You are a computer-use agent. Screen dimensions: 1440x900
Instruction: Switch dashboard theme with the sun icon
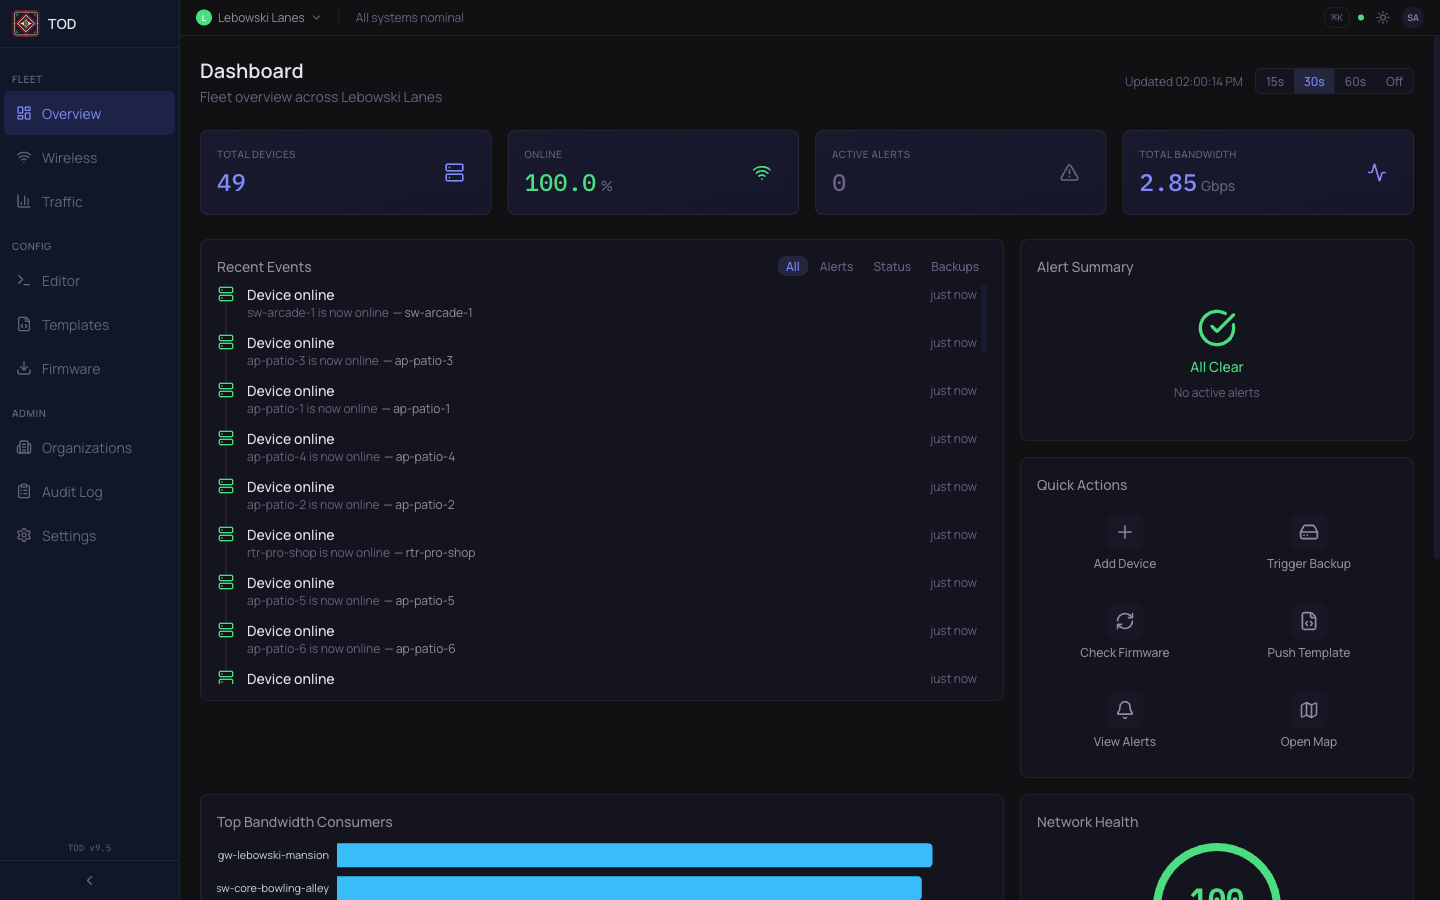pyautogui.click(x=1383, y=17)
